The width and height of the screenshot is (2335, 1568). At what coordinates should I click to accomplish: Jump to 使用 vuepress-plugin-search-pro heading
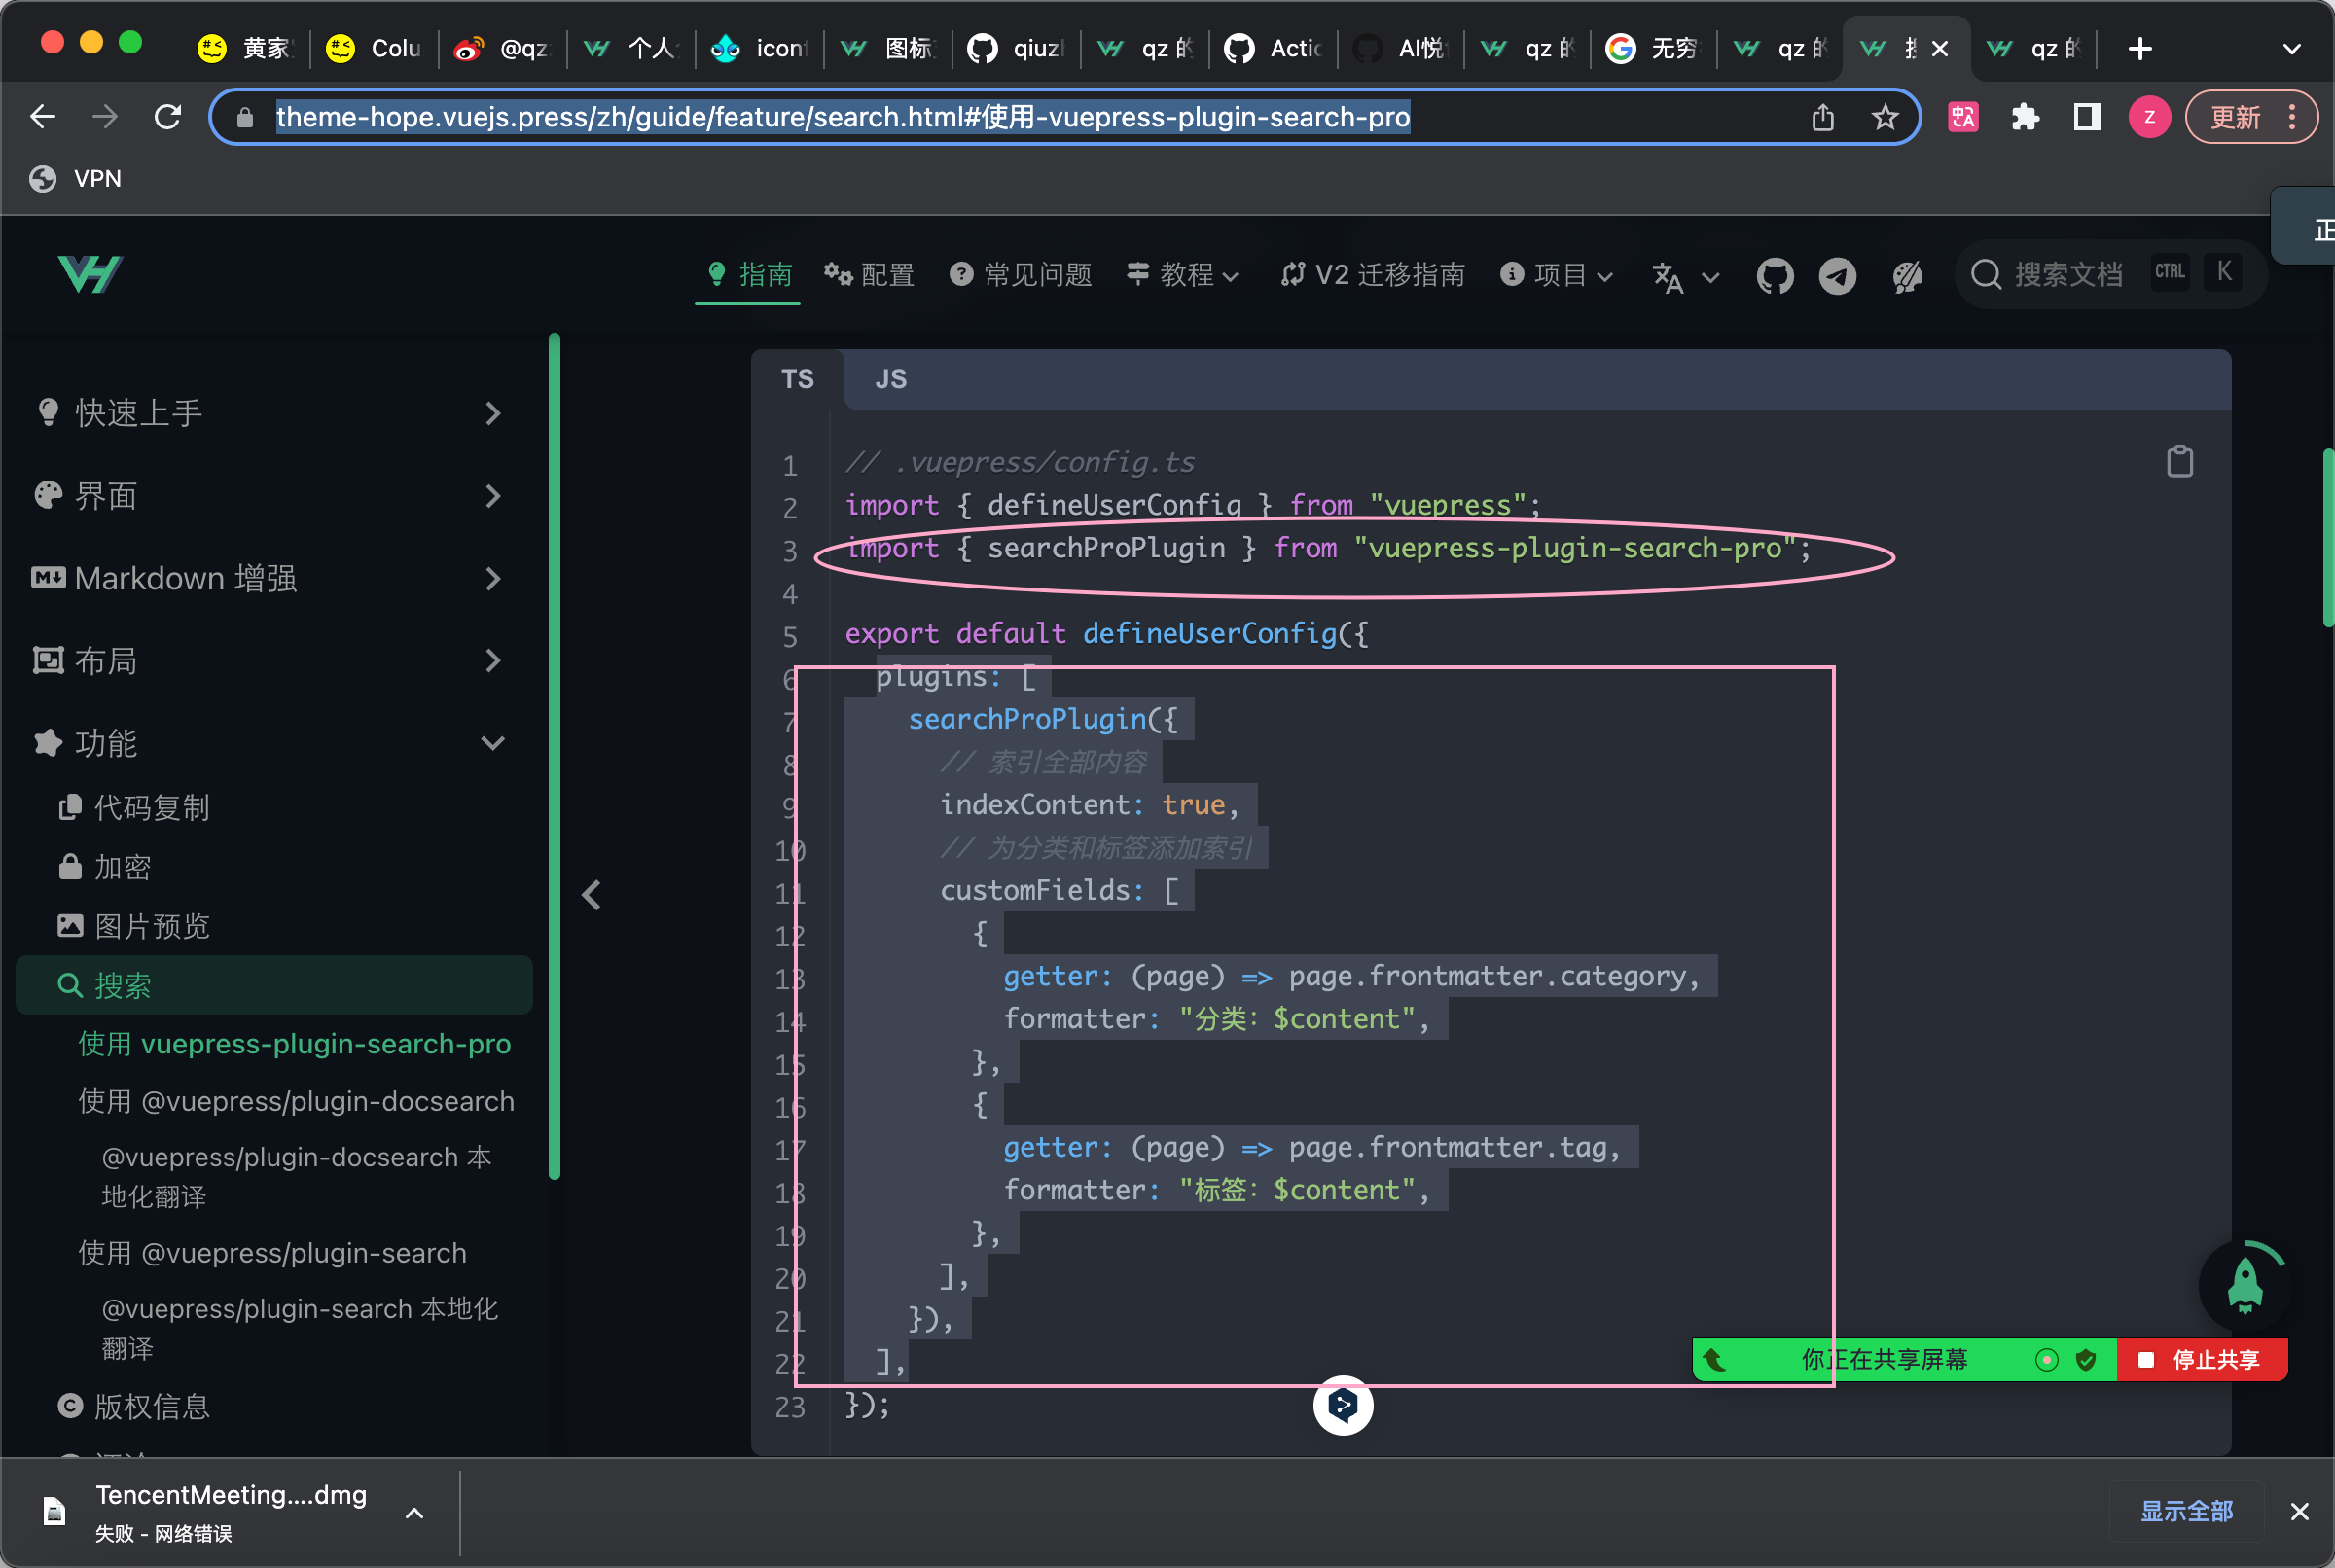[x=295, y=1043]
